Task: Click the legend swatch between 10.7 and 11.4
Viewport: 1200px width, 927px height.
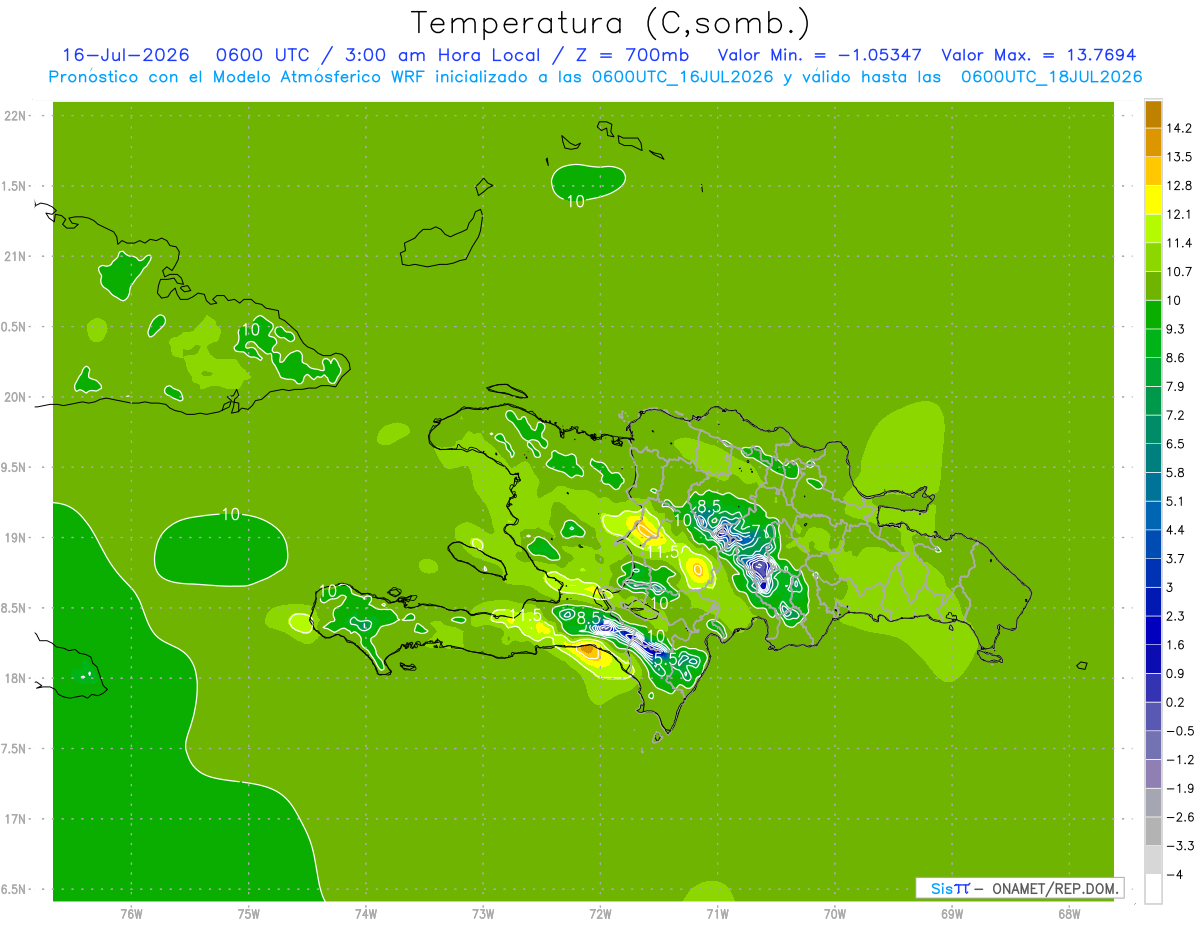Action: click(x=1153, y=257)
